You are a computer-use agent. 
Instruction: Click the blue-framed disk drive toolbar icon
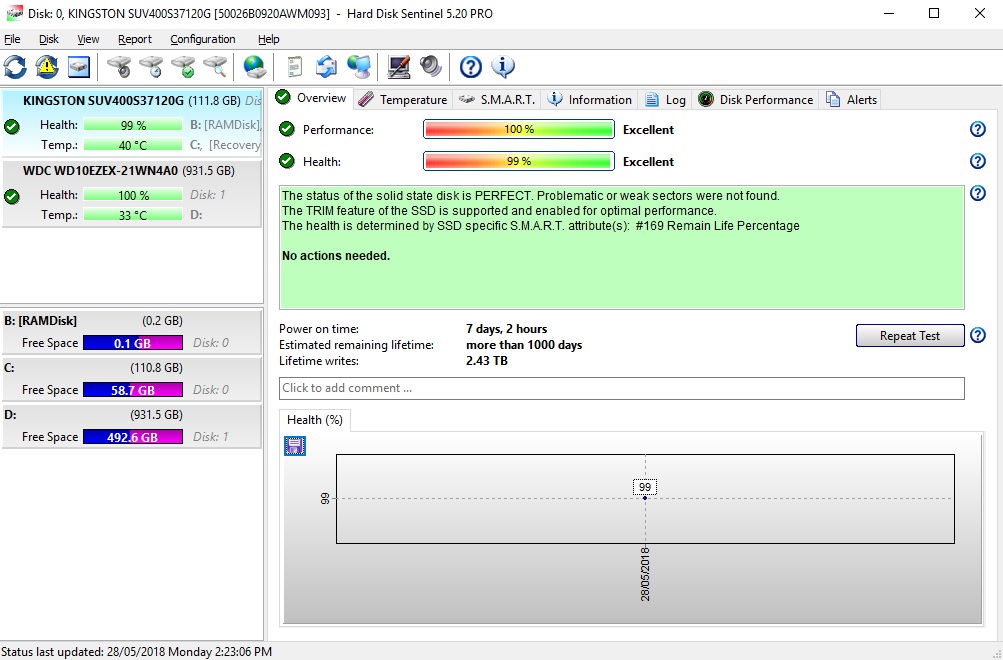click(x=79, y=67)
